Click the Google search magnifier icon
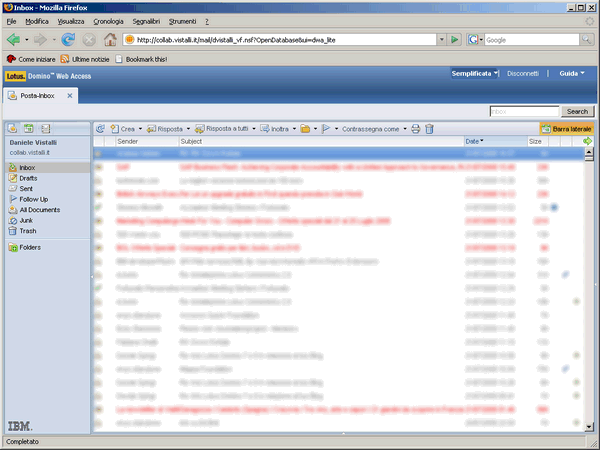600x450 pixels. point(586,39)
